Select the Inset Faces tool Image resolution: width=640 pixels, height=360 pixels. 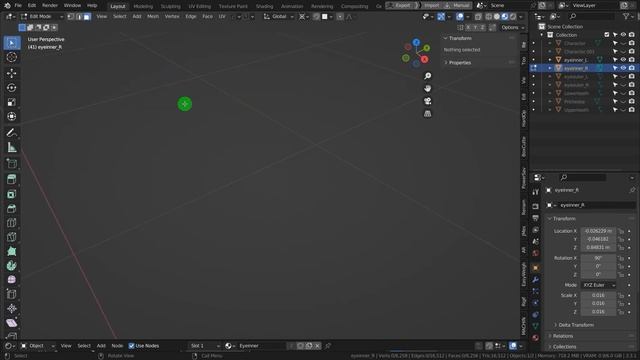(x=12, y=194)
